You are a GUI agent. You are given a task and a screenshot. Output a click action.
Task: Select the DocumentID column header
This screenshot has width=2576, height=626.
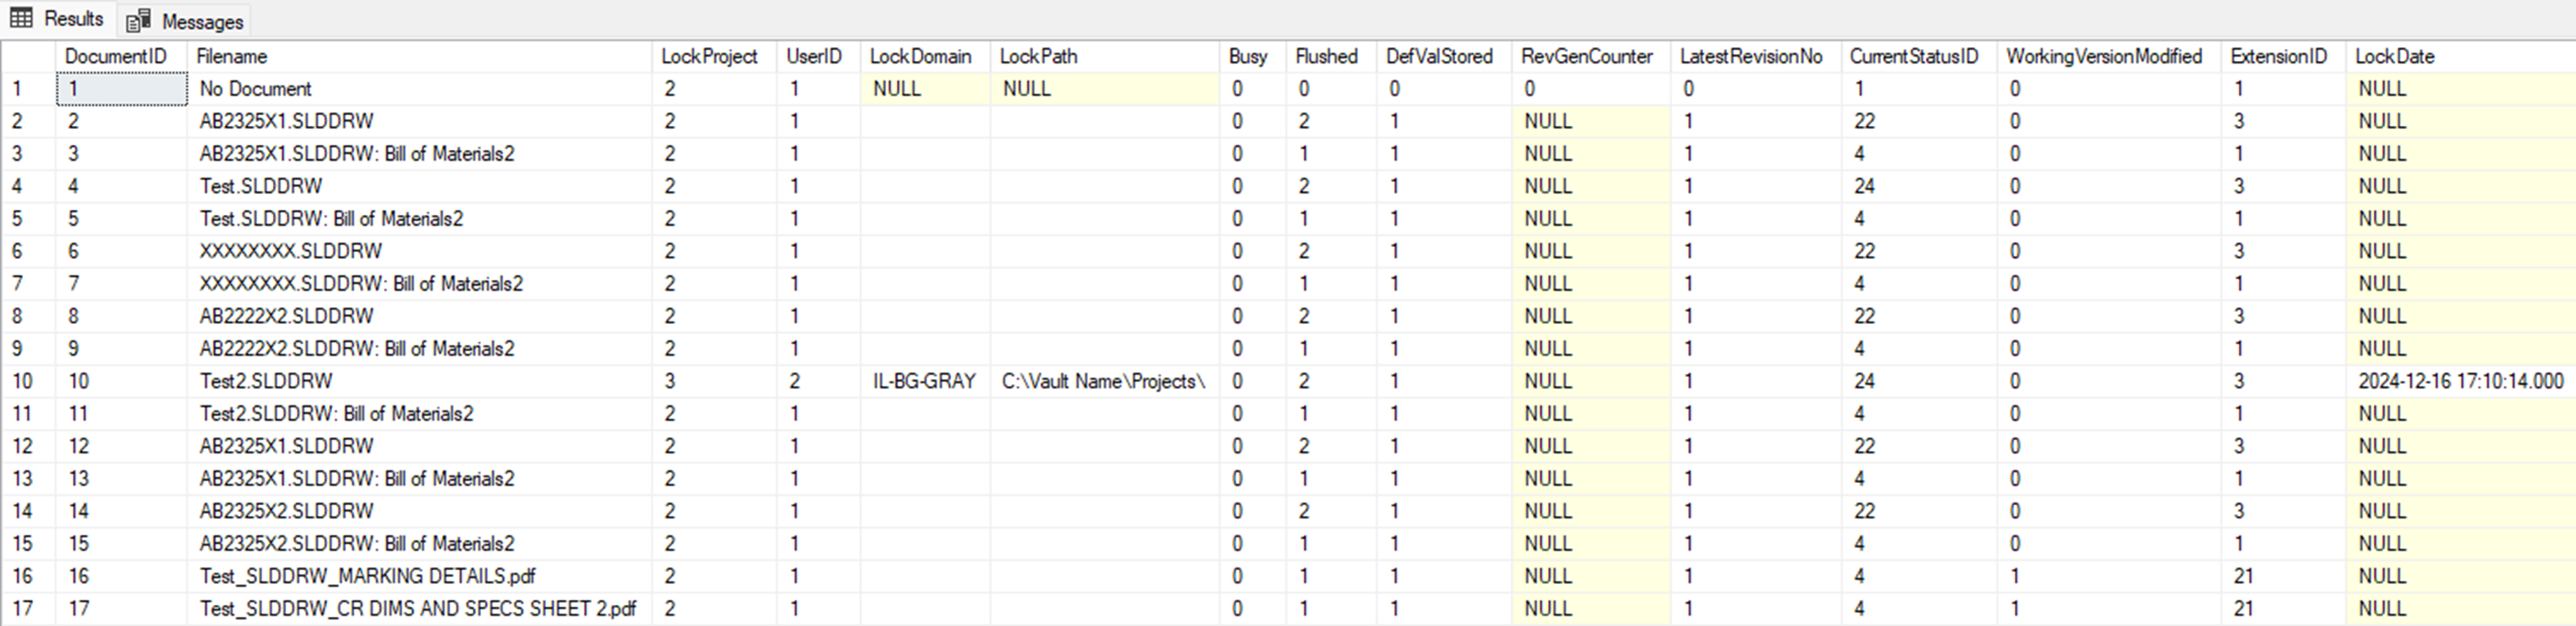coord(115,57)
